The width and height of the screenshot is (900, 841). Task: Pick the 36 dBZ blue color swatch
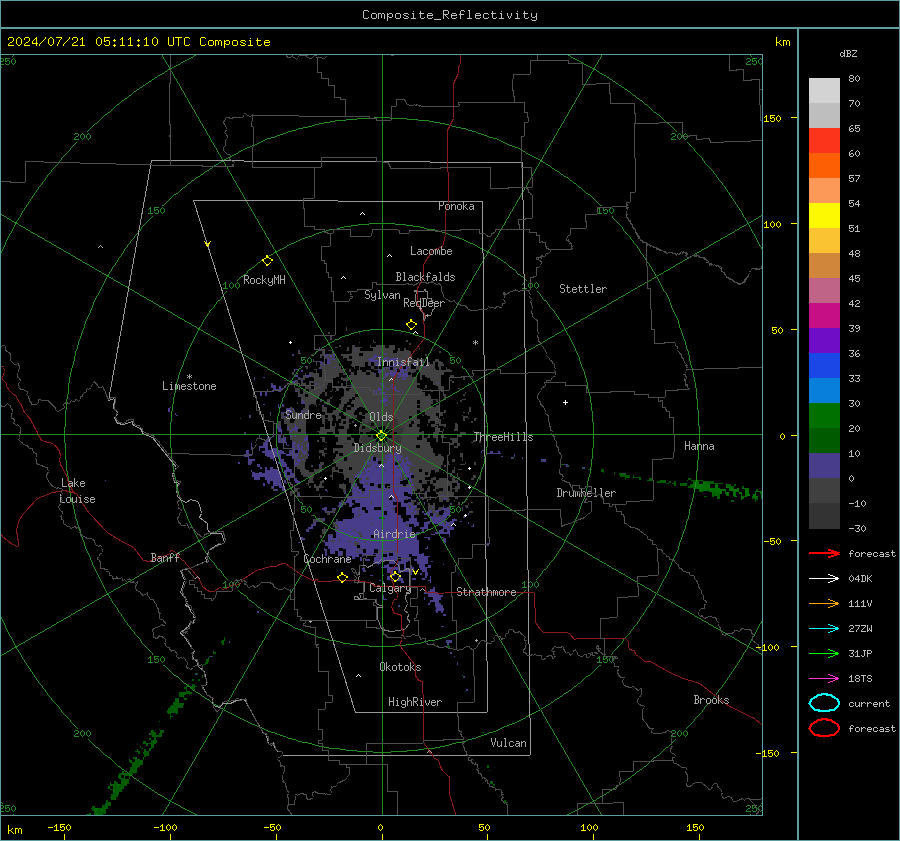824,365
